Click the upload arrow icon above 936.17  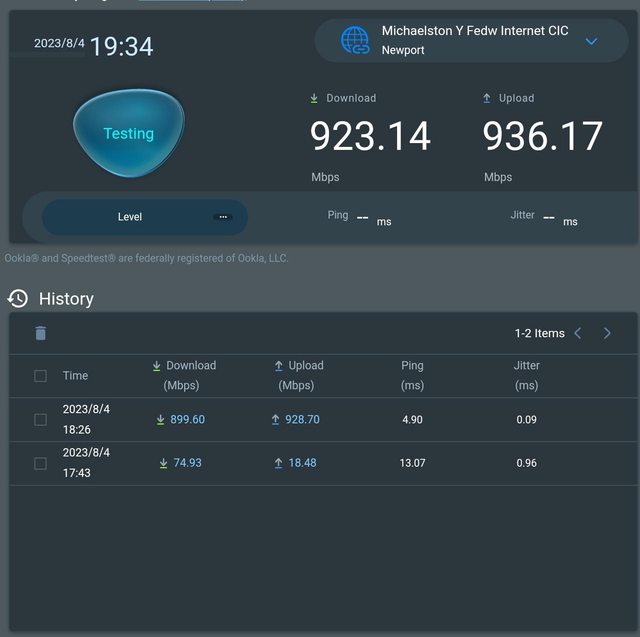(x=487, y=98)
